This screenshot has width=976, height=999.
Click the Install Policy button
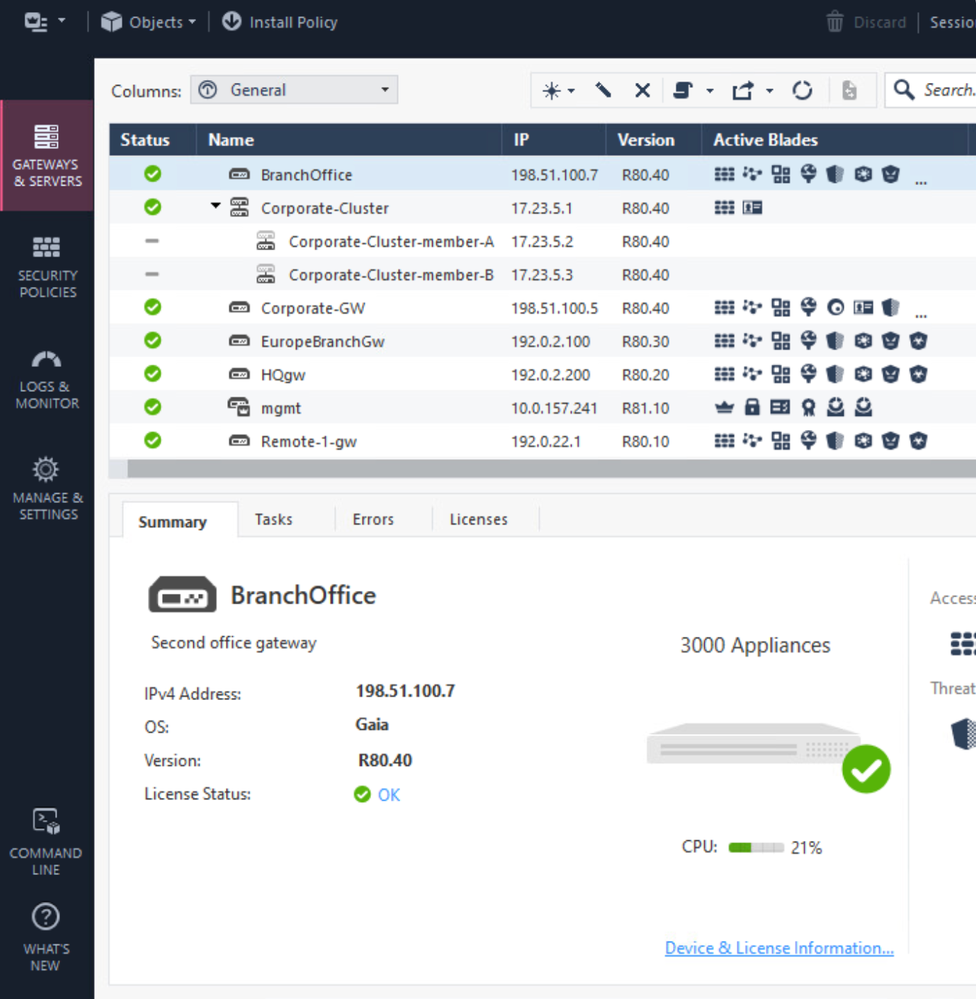[280, 22]
